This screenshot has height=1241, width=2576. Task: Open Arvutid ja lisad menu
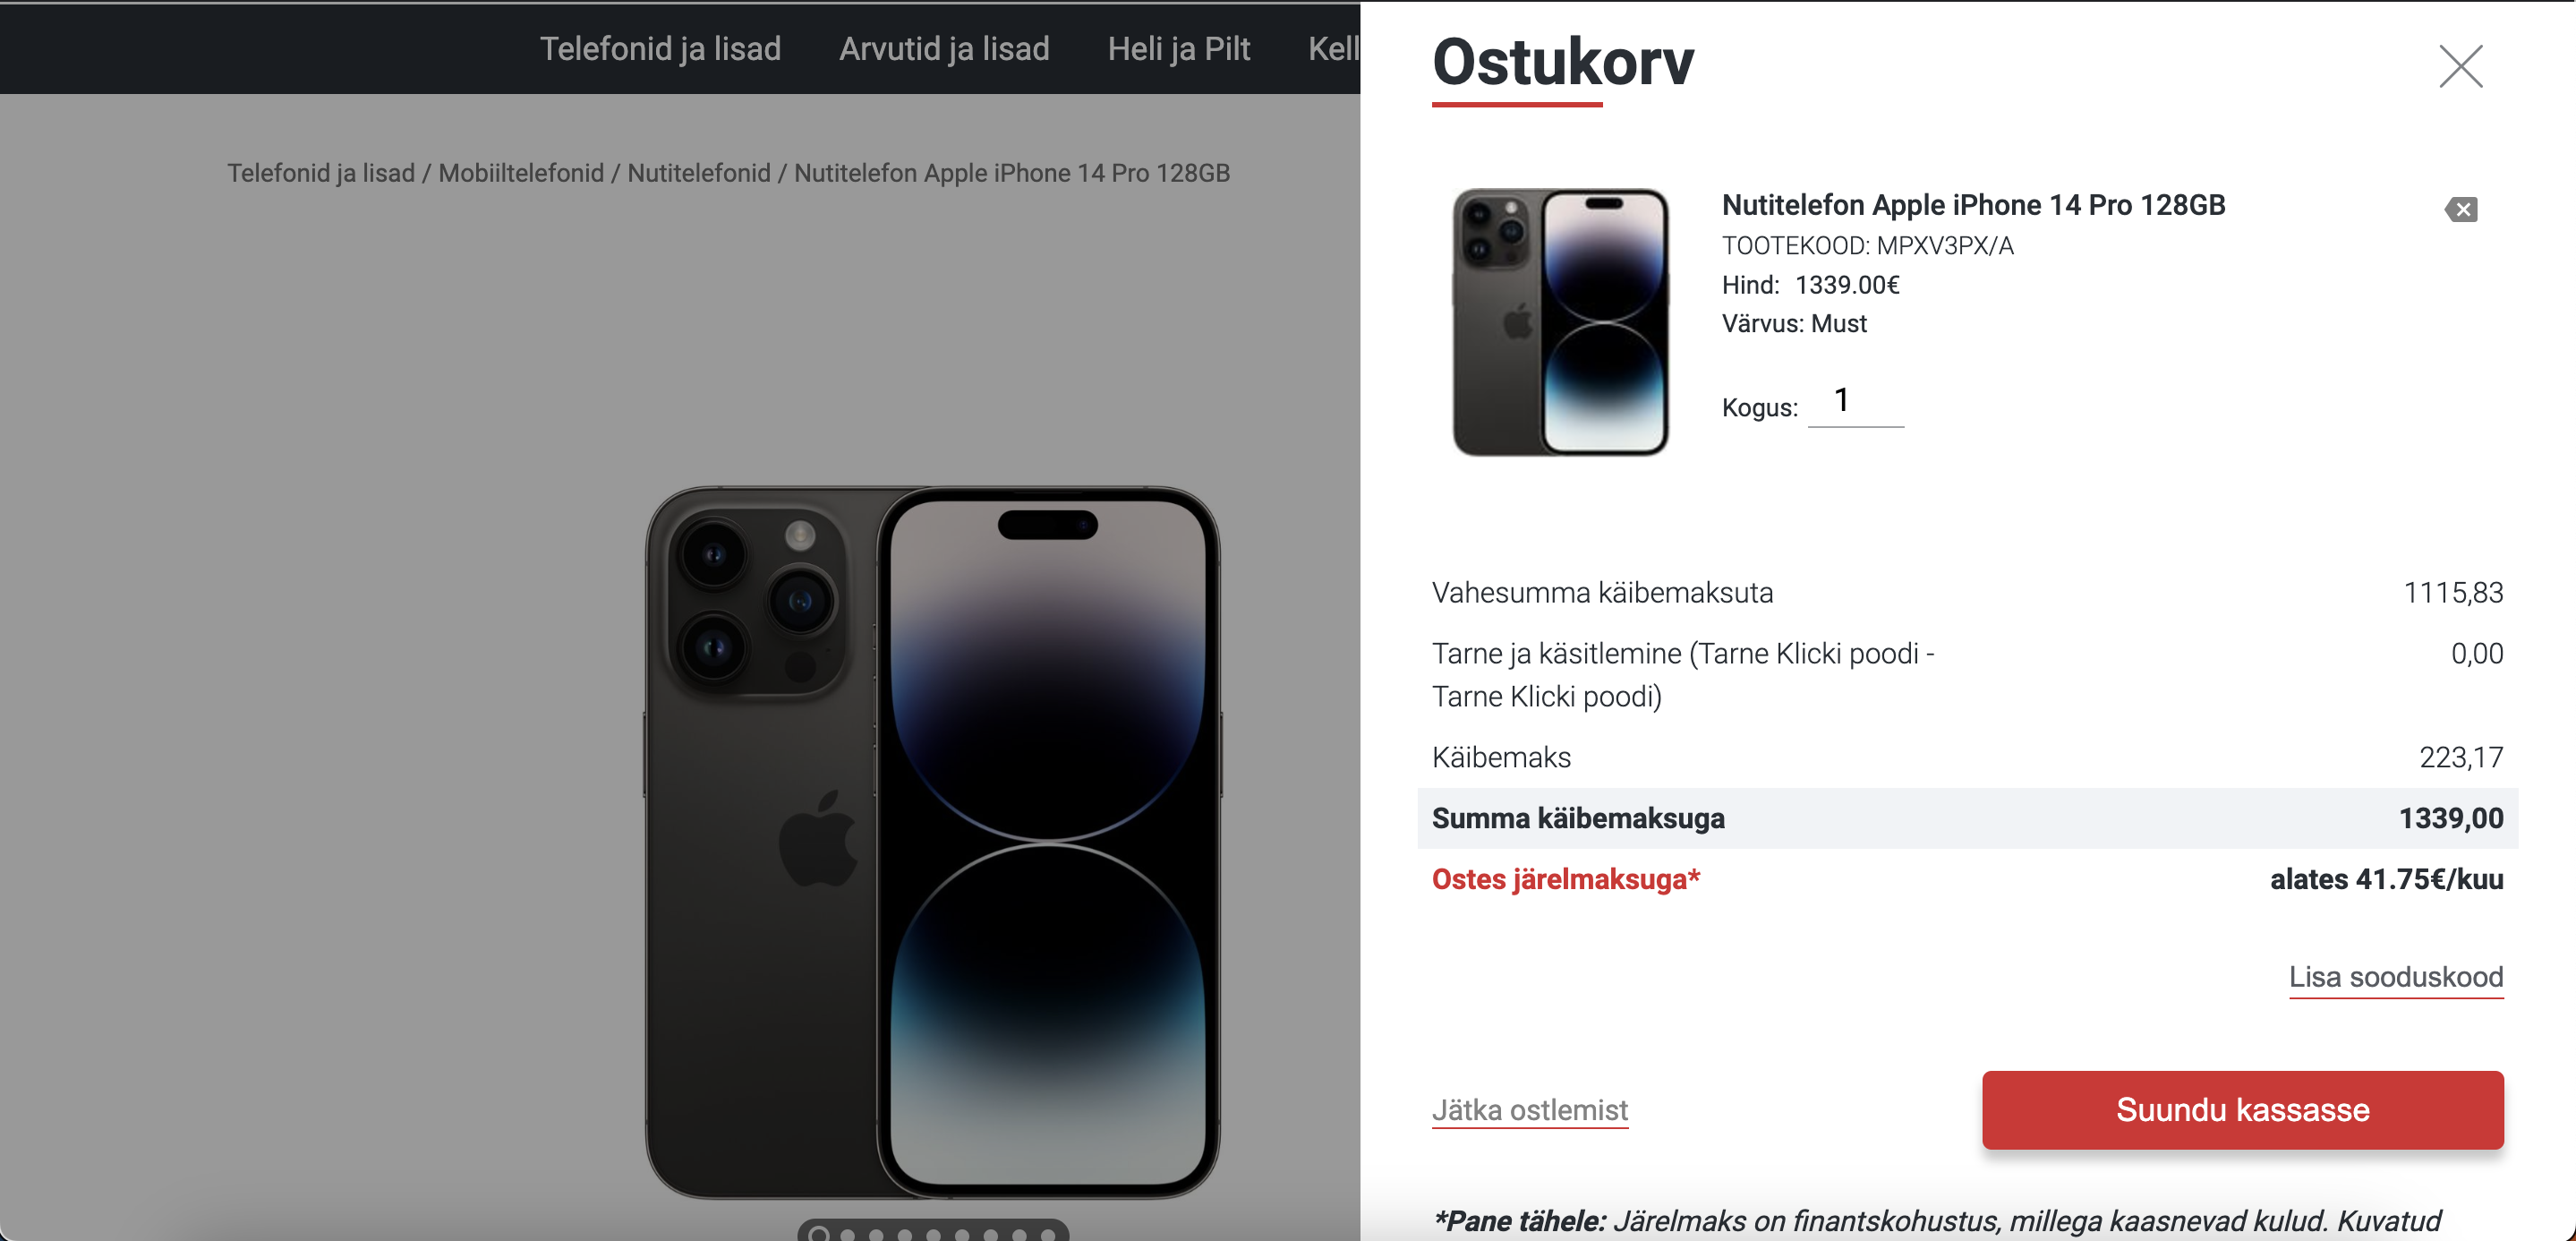(944, 48)
